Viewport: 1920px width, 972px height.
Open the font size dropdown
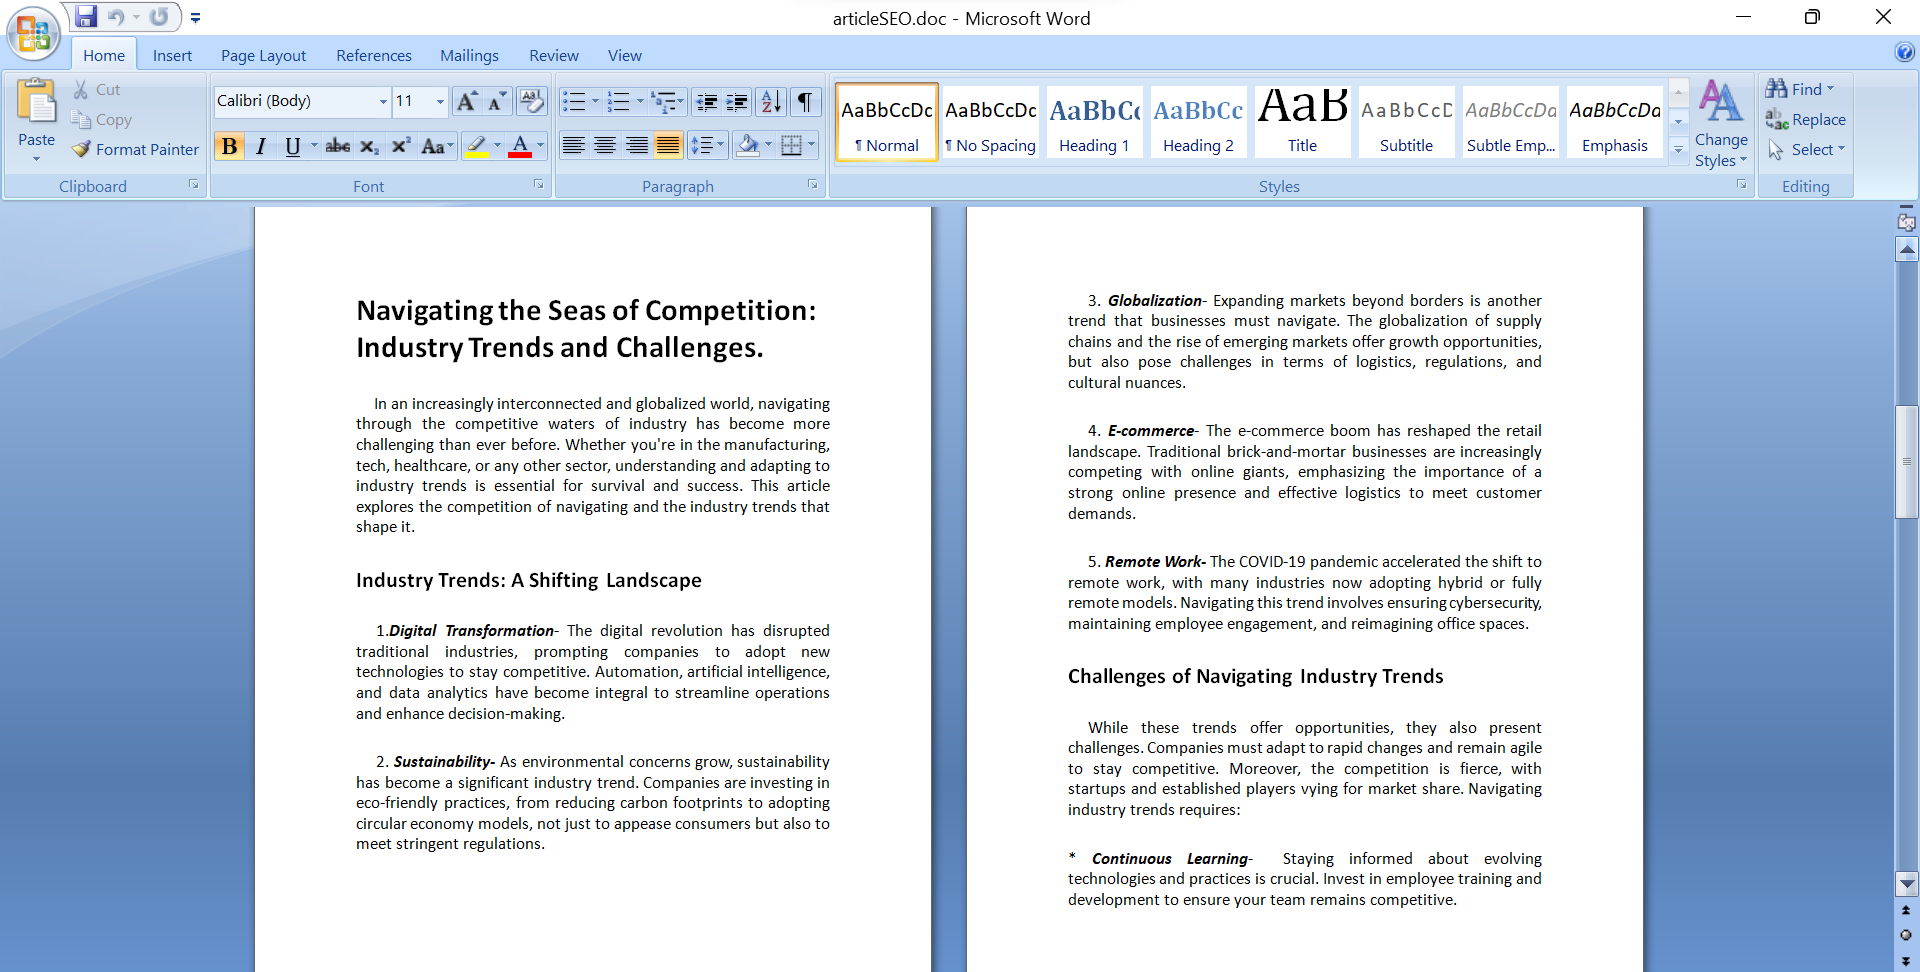pyautogui.click(x=440, y=101)
